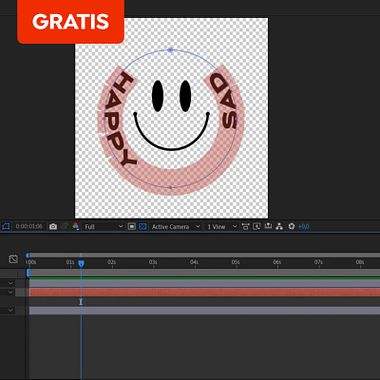Select the keyframe marker under the red layer
Screen dimensions: 380x380
pyautogui.click(x=81, y=302)
